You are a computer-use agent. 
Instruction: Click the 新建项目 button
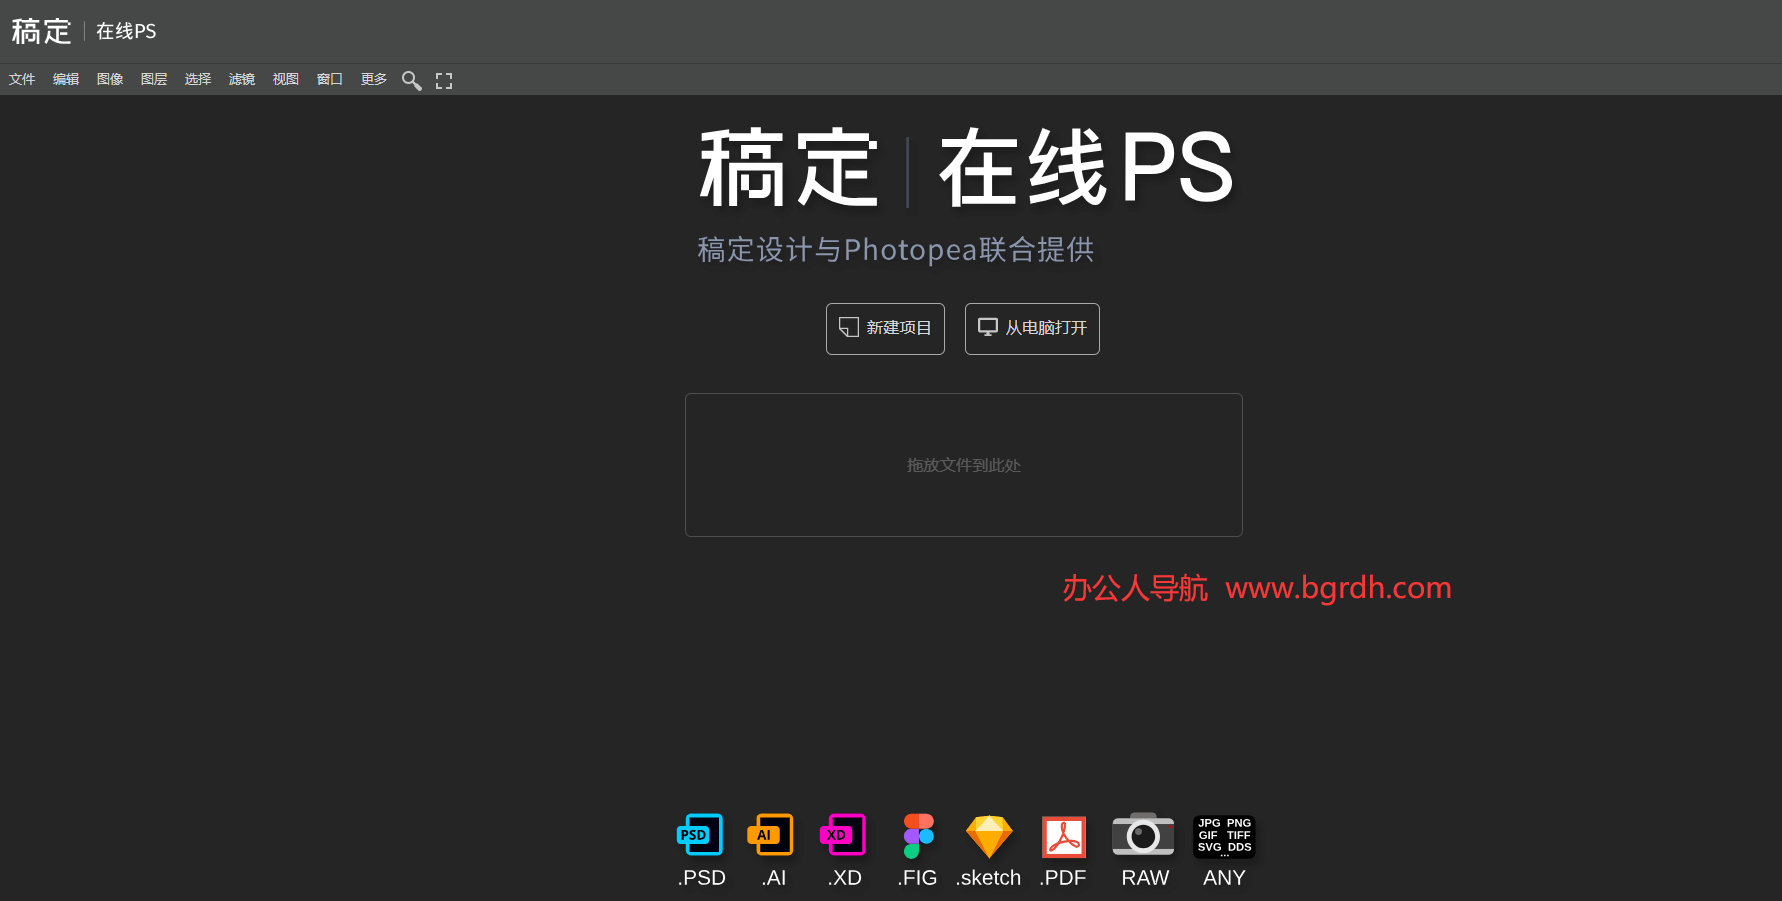coord(885,329)
